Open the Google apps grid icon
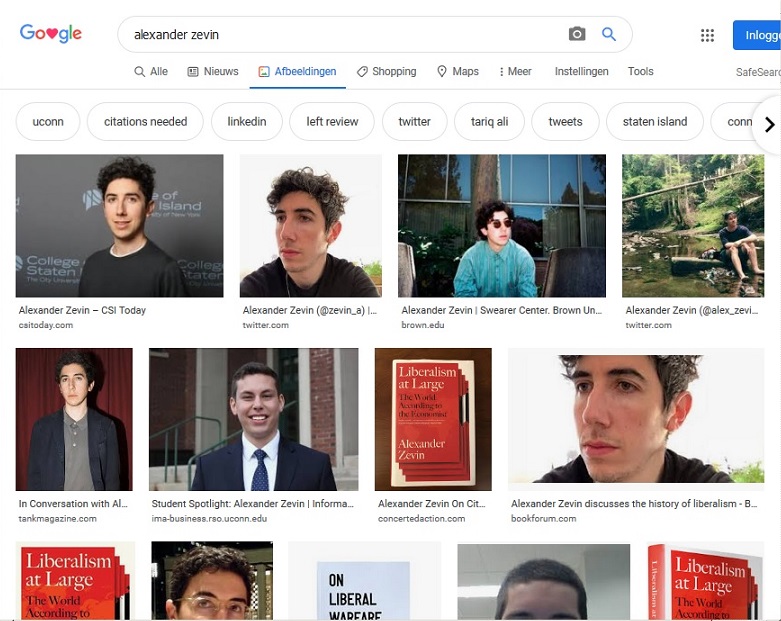781x621 pixels. tap(707, 35)
